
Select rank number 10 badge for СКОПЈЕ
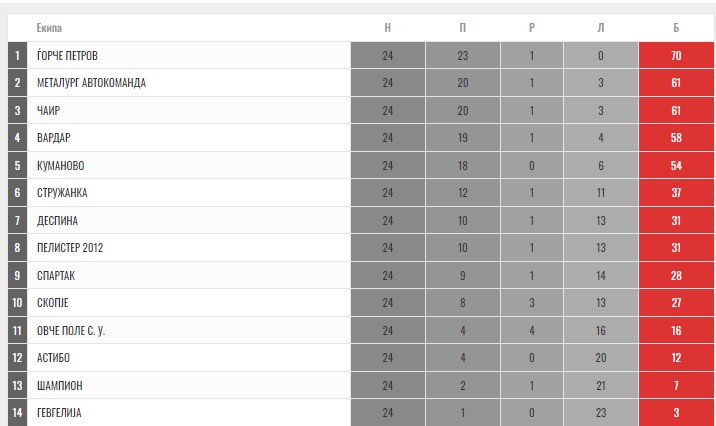tap(17, 303)
